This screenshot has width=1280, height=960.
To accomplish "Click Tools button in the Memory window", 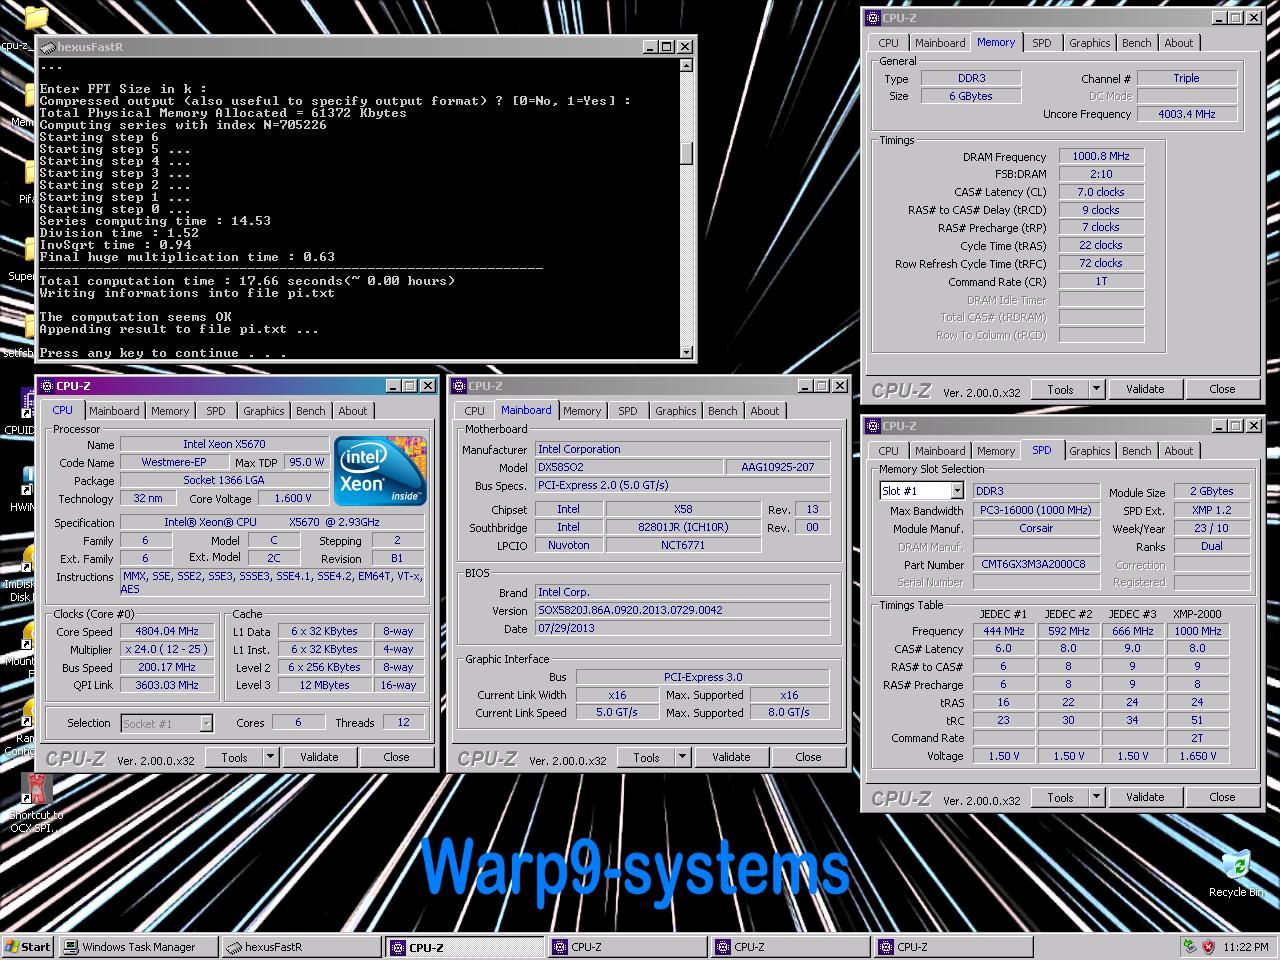I will click(1060, 389).
